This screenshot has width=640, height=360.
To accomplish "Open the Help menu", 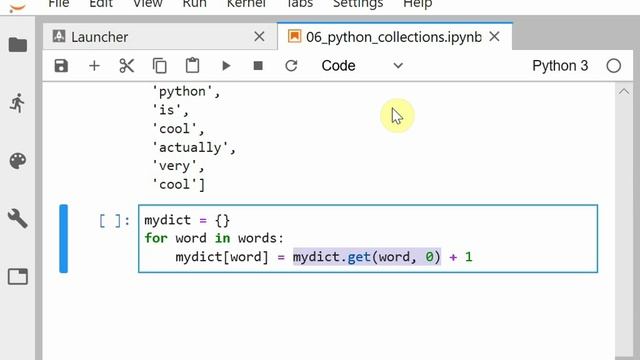I will (418, 4).
